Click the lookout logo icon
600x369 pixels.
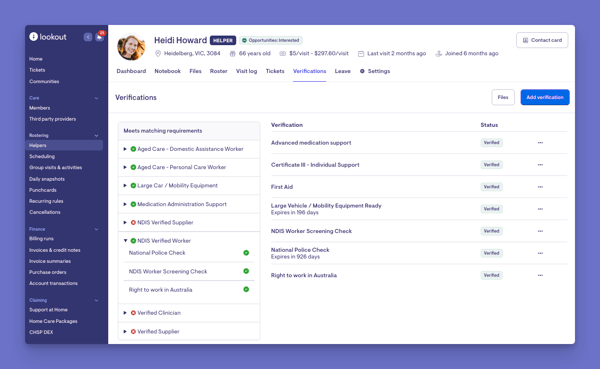pyautogui.click(x=34, y=36)
